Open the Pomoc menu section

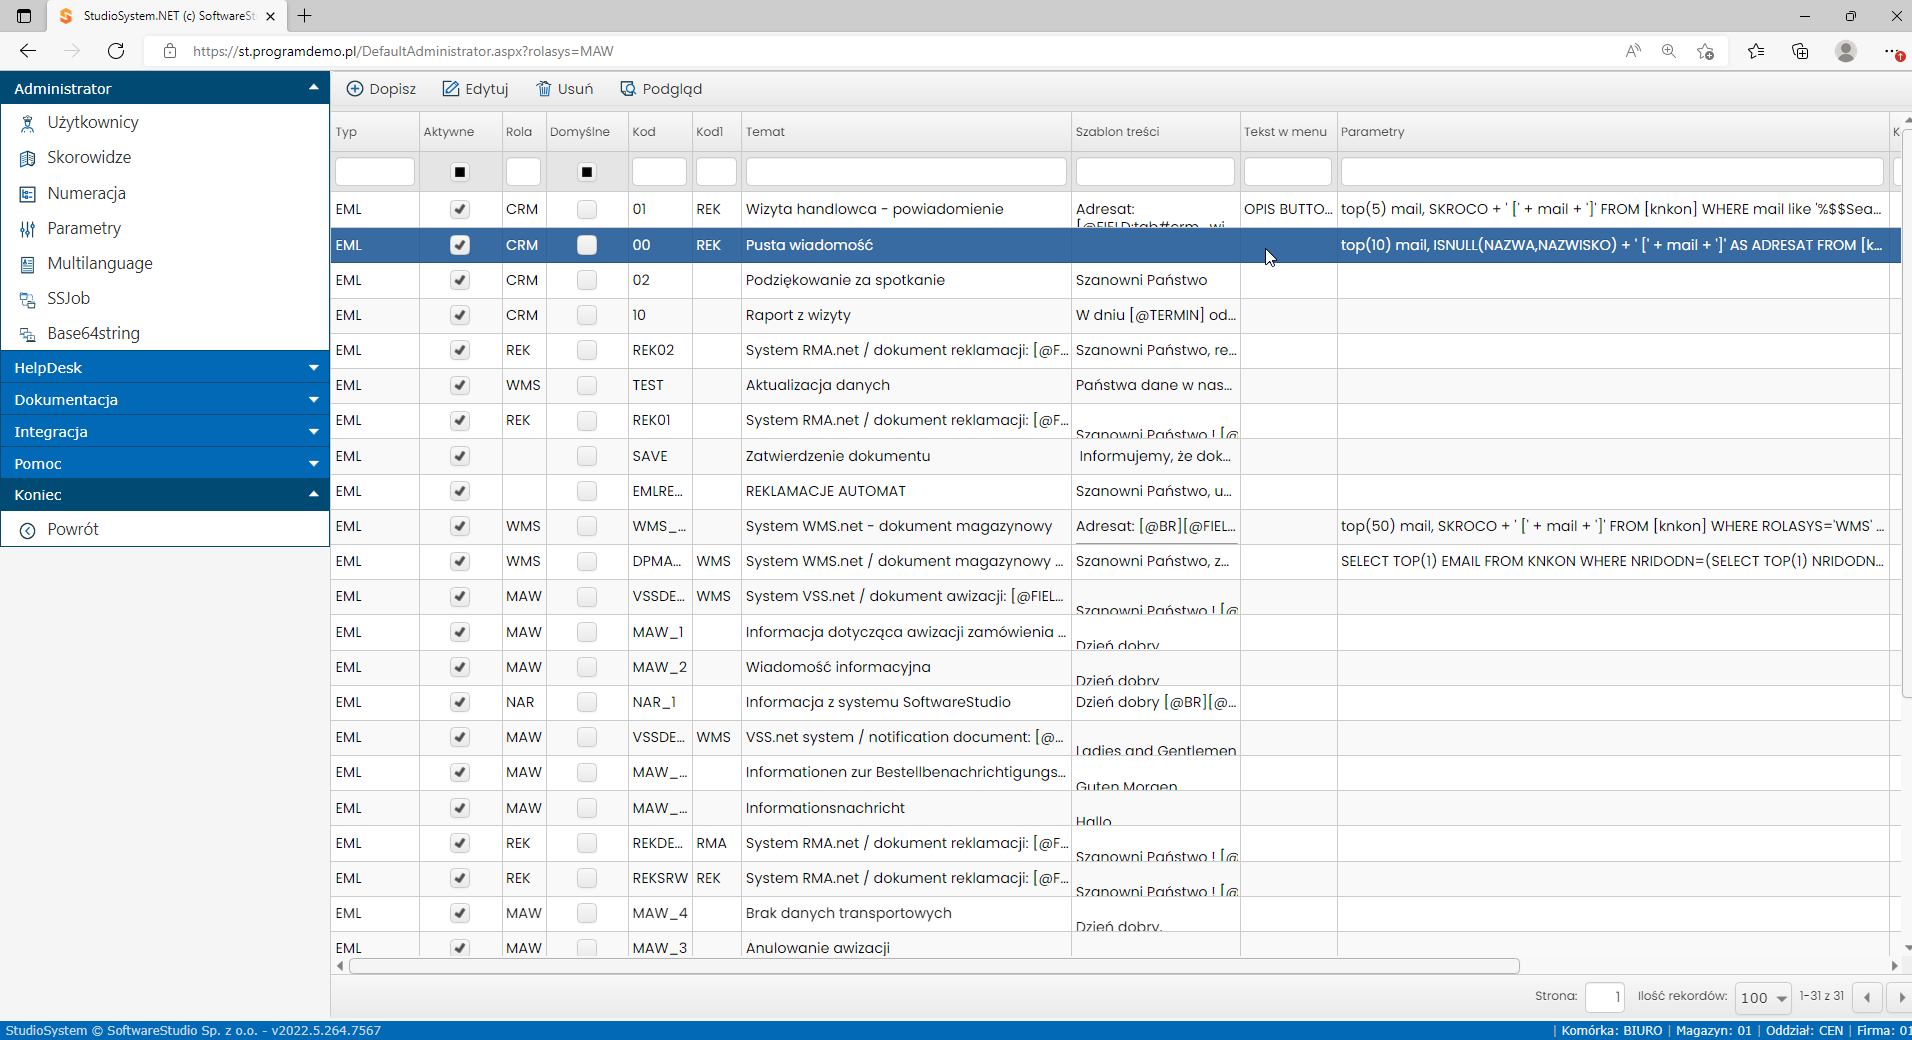(x=165, y=463)
